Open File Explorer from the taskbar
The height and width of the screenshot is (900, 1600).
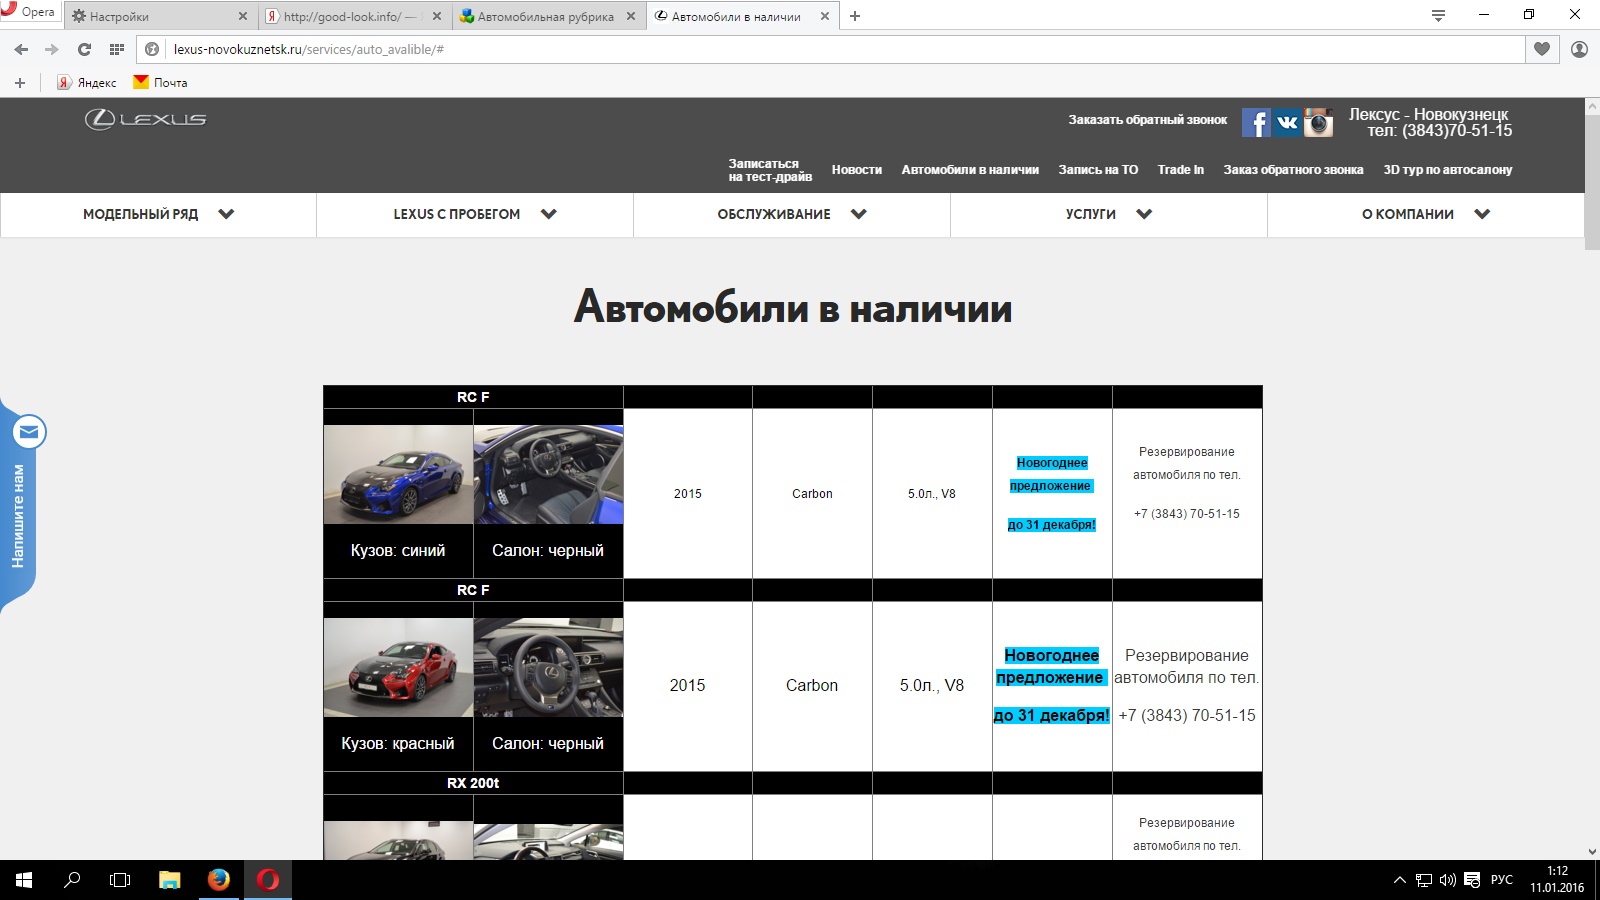point(170,880)
